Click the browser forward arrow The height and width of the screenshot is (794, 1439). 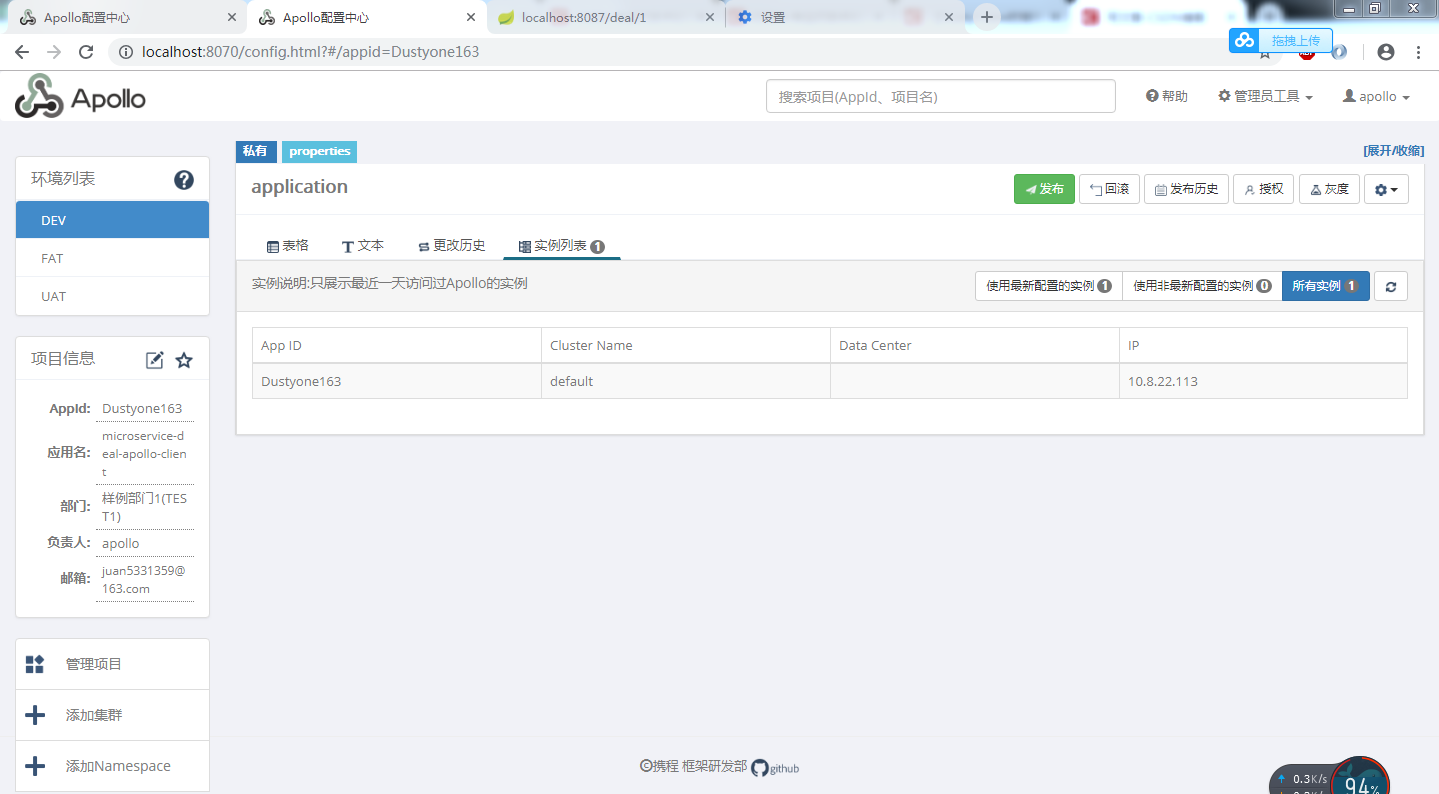(x=54, y=52)
